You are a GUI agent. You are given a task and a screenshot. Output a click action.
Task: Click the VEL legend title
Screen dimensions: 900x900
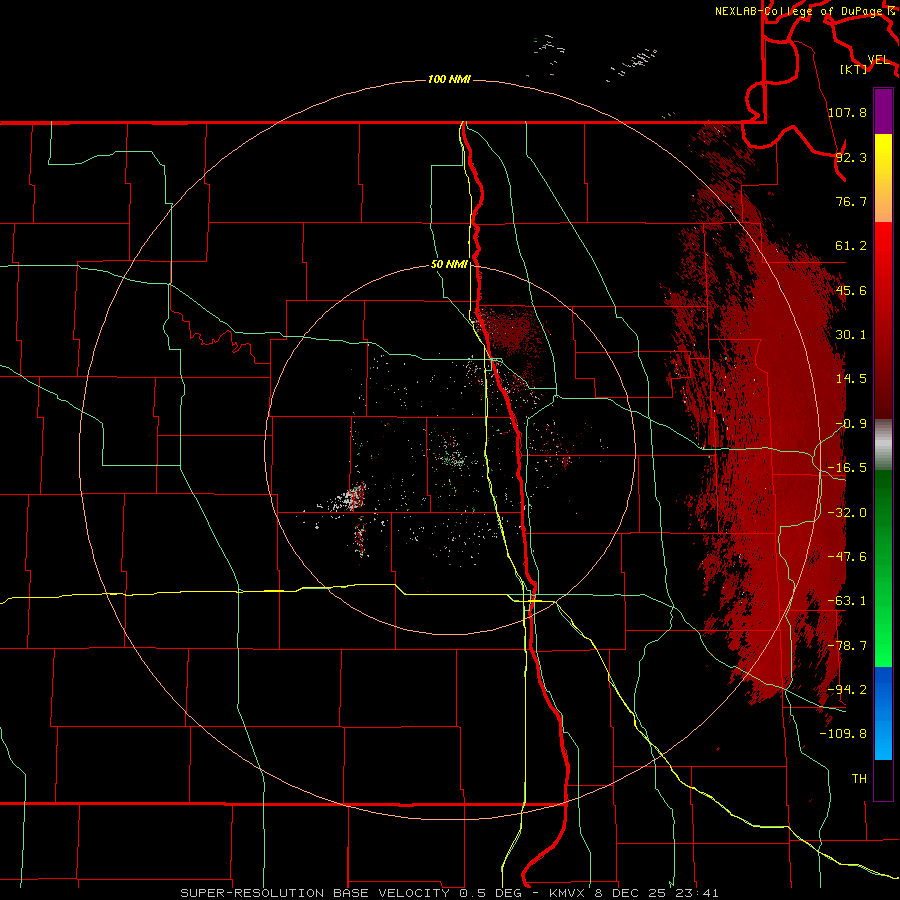click(x=879, y=60)
